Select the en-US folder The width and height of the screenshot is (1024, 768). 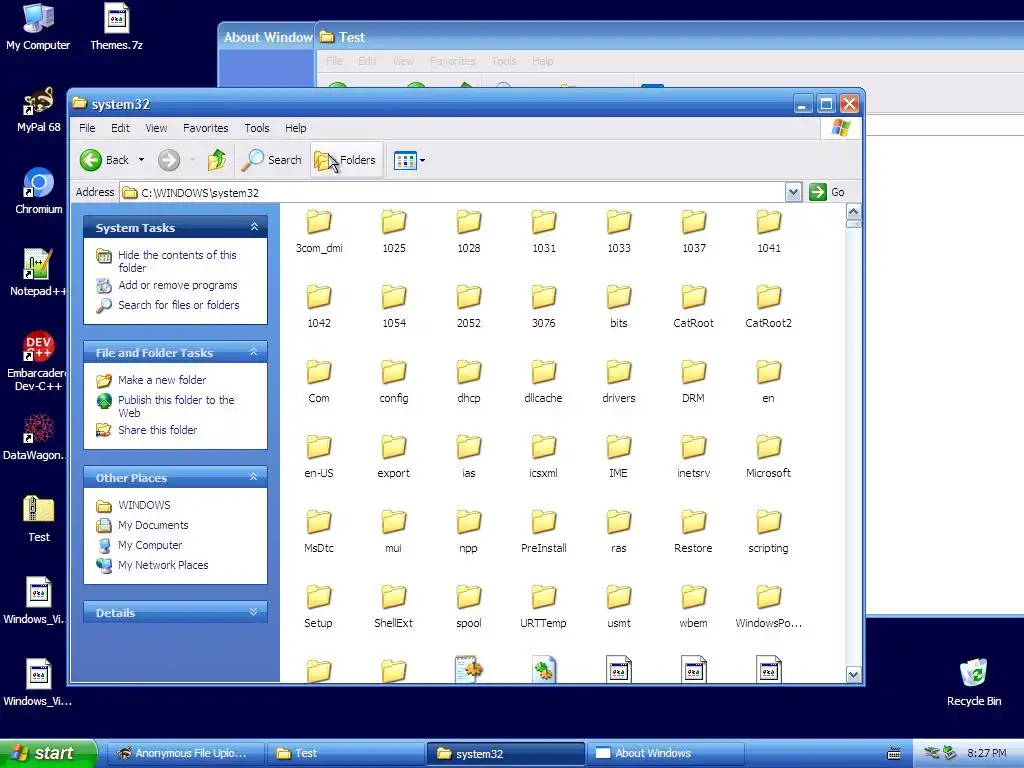[x=319, y=457]
